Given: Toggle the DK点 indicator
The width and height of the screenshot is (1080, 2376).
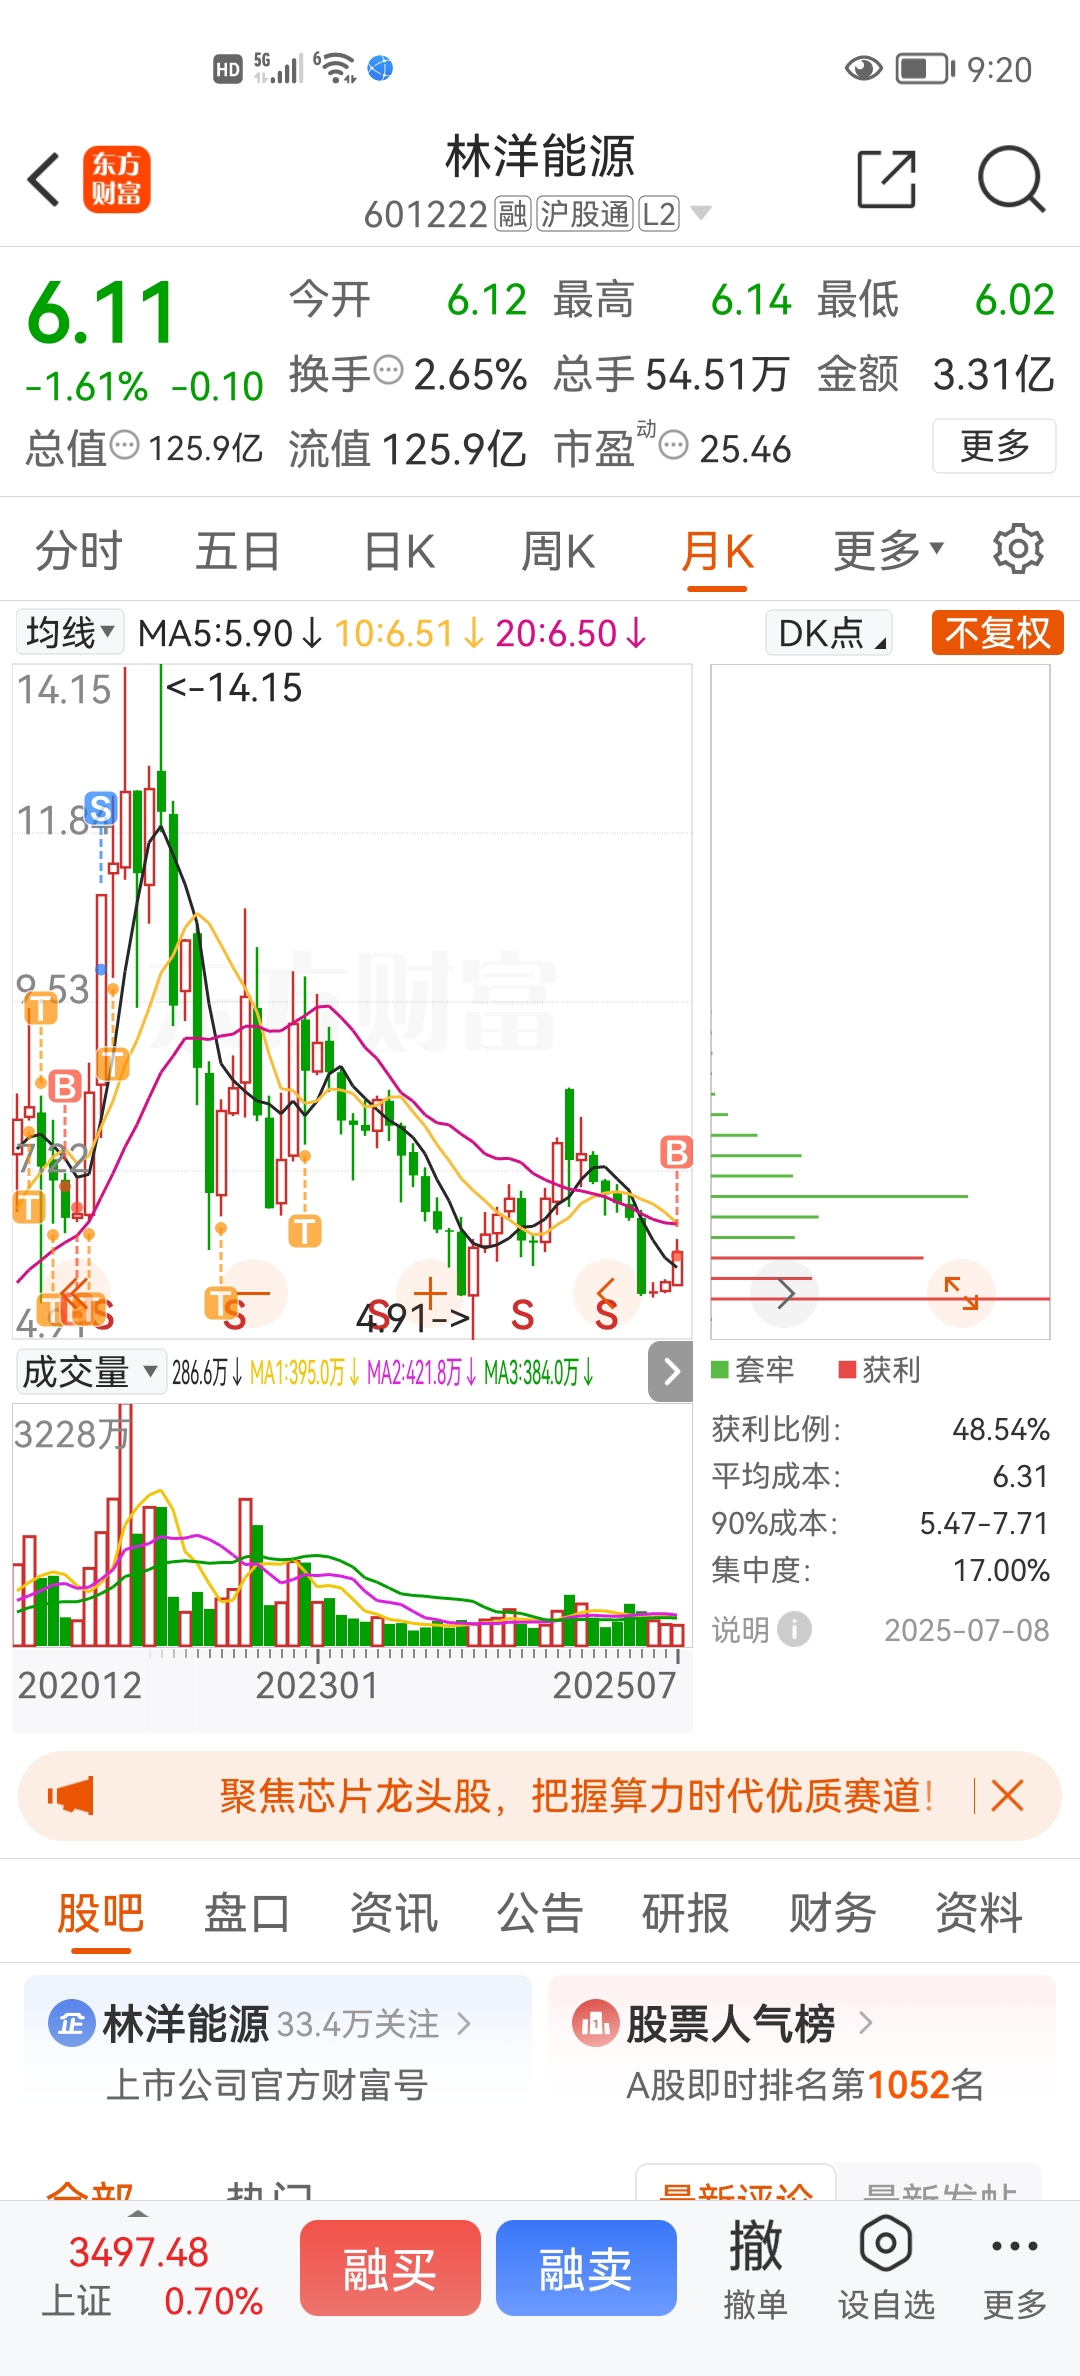Looking at the screenshot, I should (829, 633).
